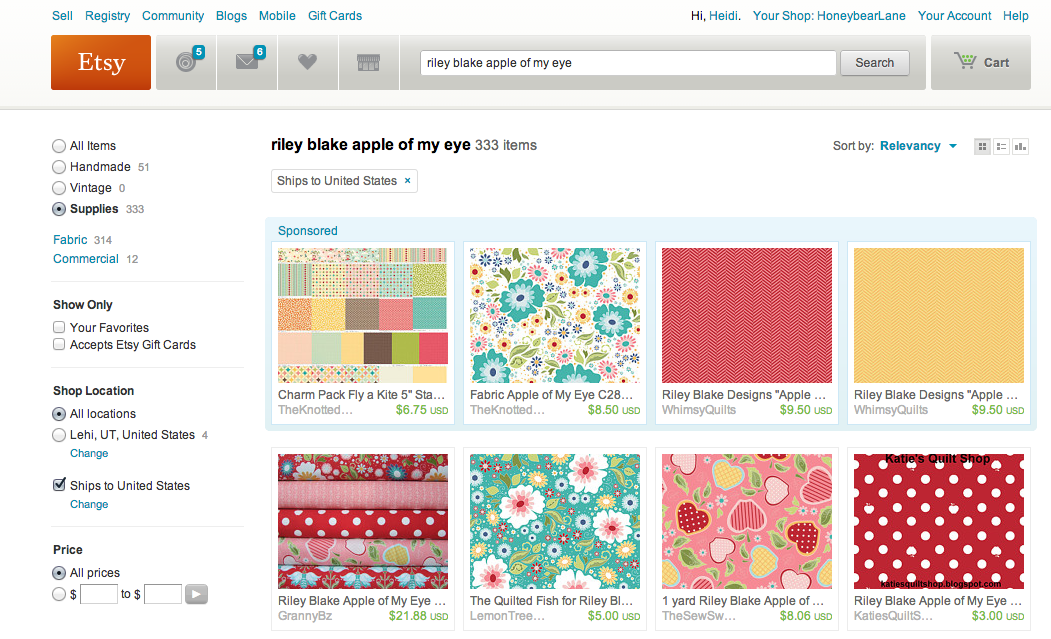Screen dimensions: 1051x639
Task: Check the Your Favorites checkbox
Action: click(59, 327)
